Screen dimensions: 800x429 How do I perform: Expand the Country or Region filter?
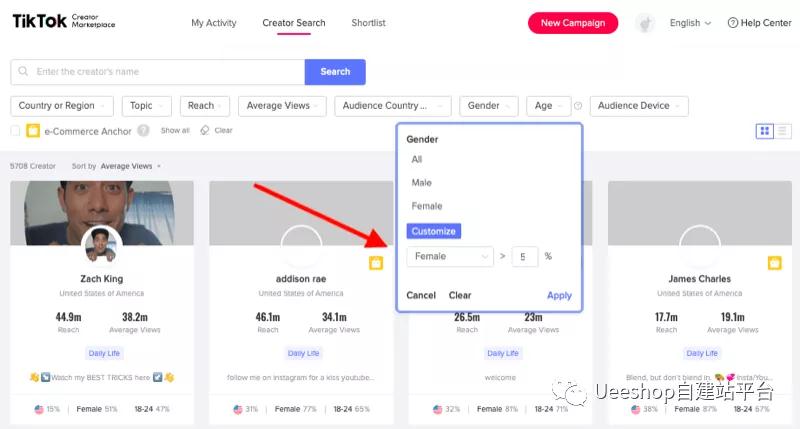point(62,106)
